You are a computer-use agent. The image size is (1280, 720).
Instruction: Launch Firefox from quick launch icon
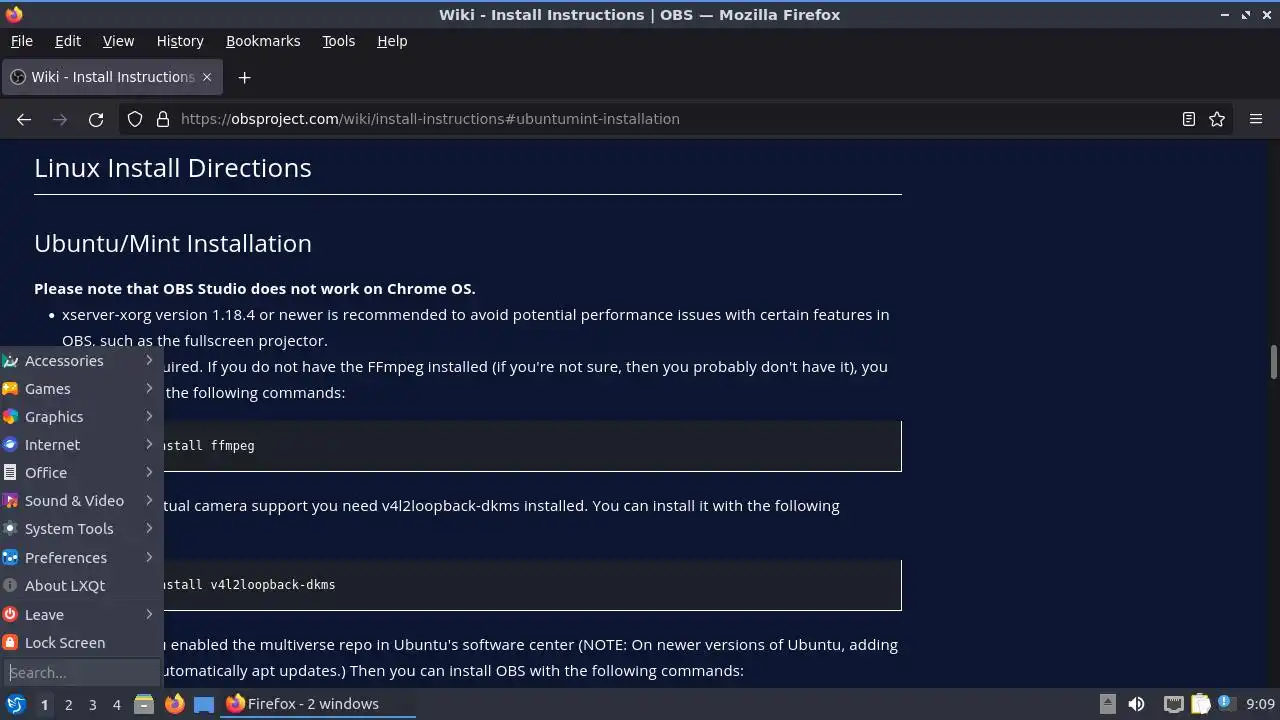point(174,704)
